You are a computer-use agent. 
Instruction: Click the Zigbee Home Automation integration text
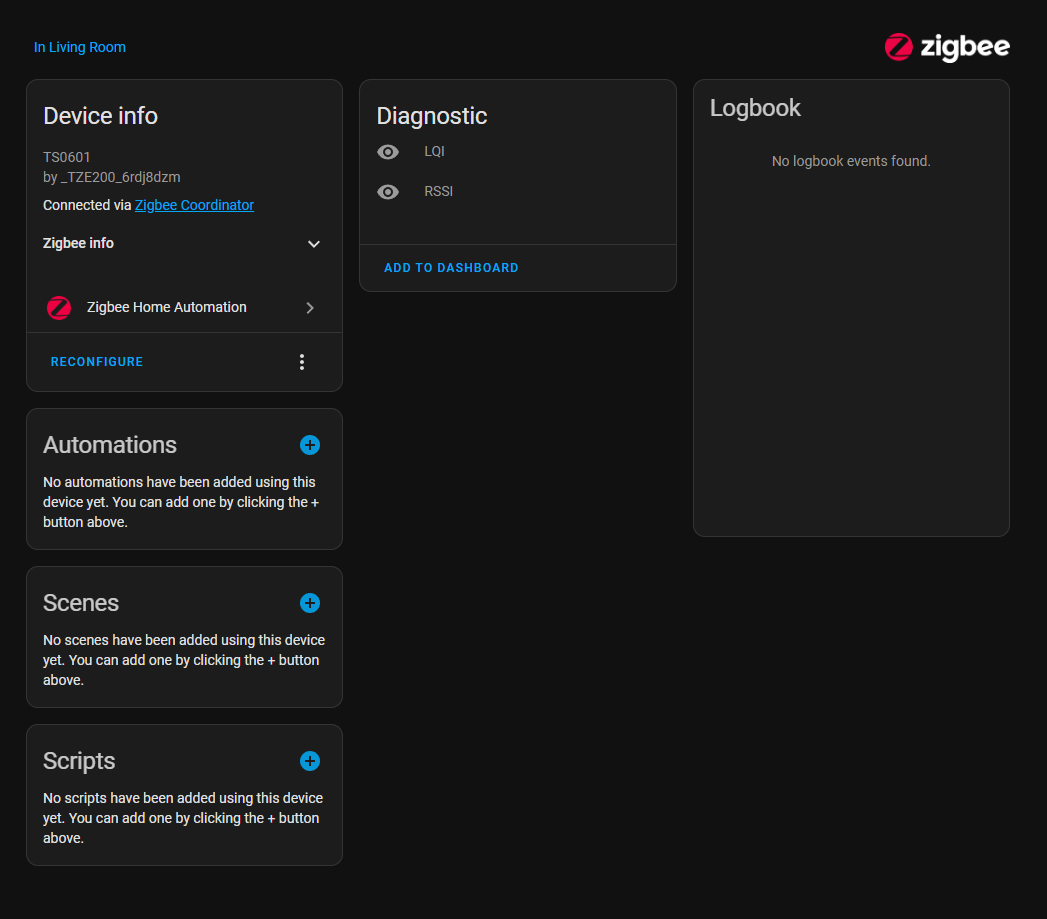167,307
